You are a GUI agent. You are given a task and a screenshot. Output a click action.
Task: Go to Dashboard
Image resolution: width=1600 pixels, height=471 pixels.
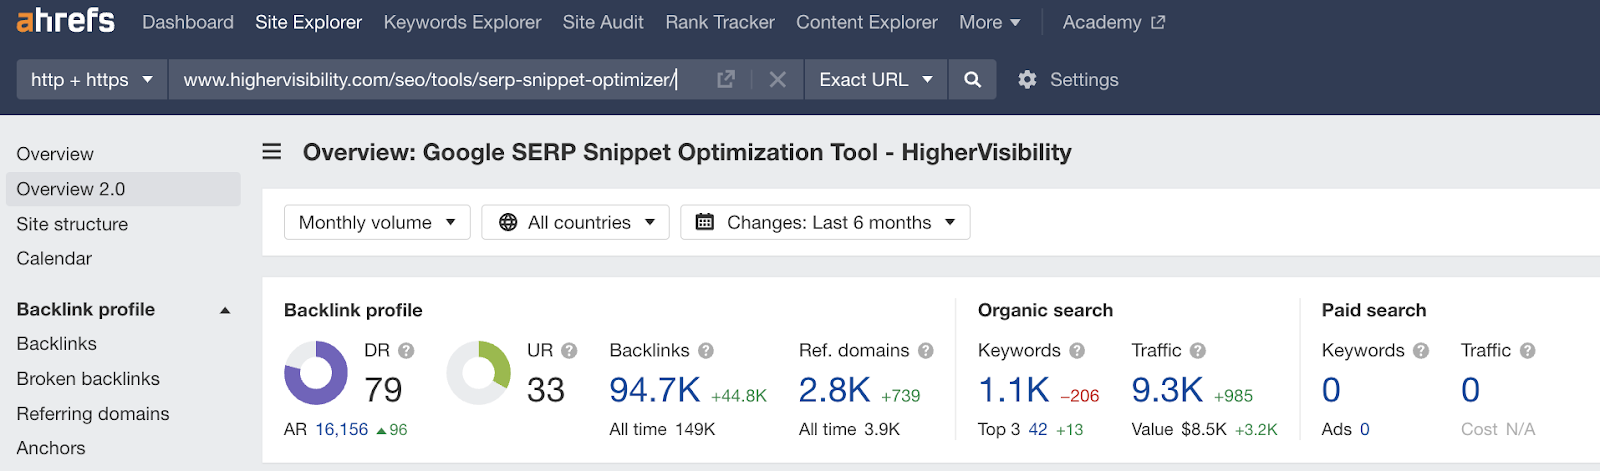[x=188, y=22]
